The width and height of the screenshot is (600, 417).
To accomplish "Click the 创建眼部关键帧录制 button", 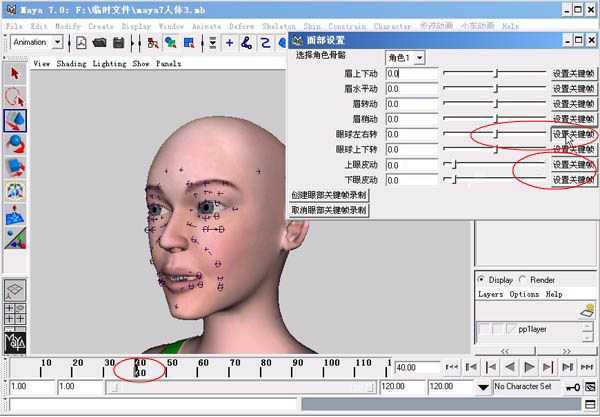I will (x=329, y=195).
